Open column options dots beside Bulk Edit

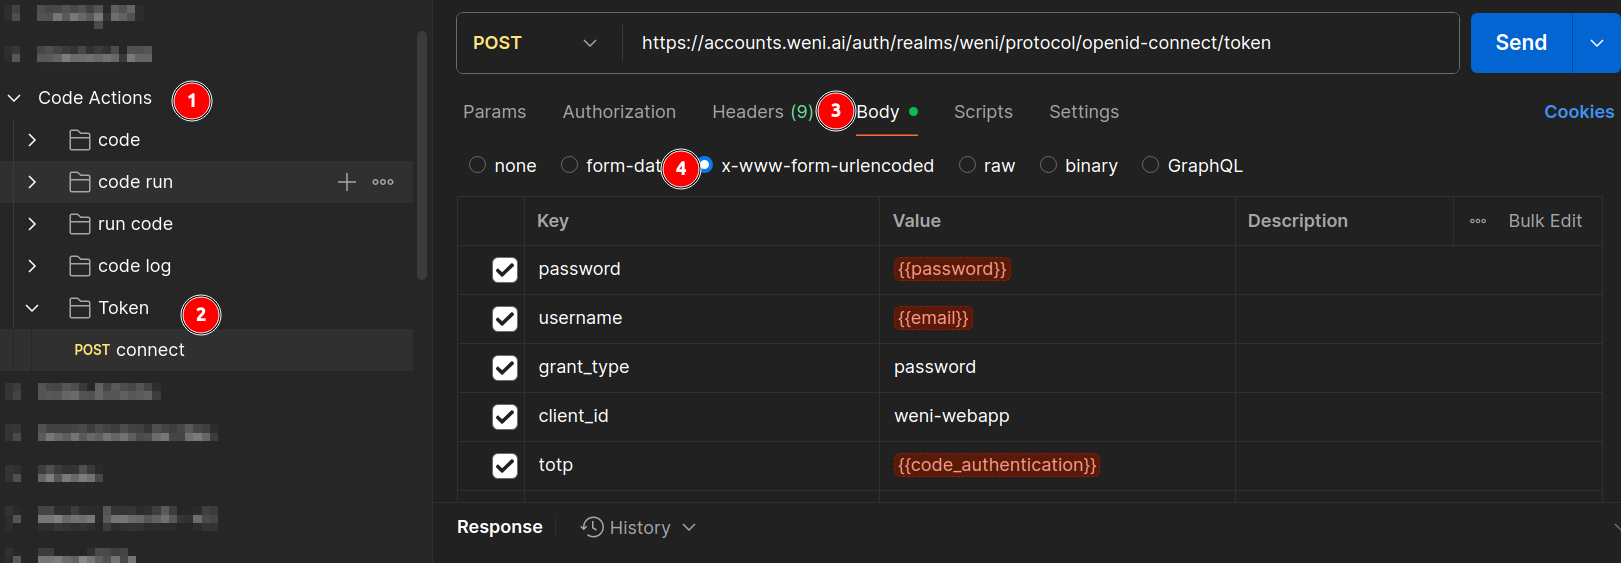[x=1477, y=221]
